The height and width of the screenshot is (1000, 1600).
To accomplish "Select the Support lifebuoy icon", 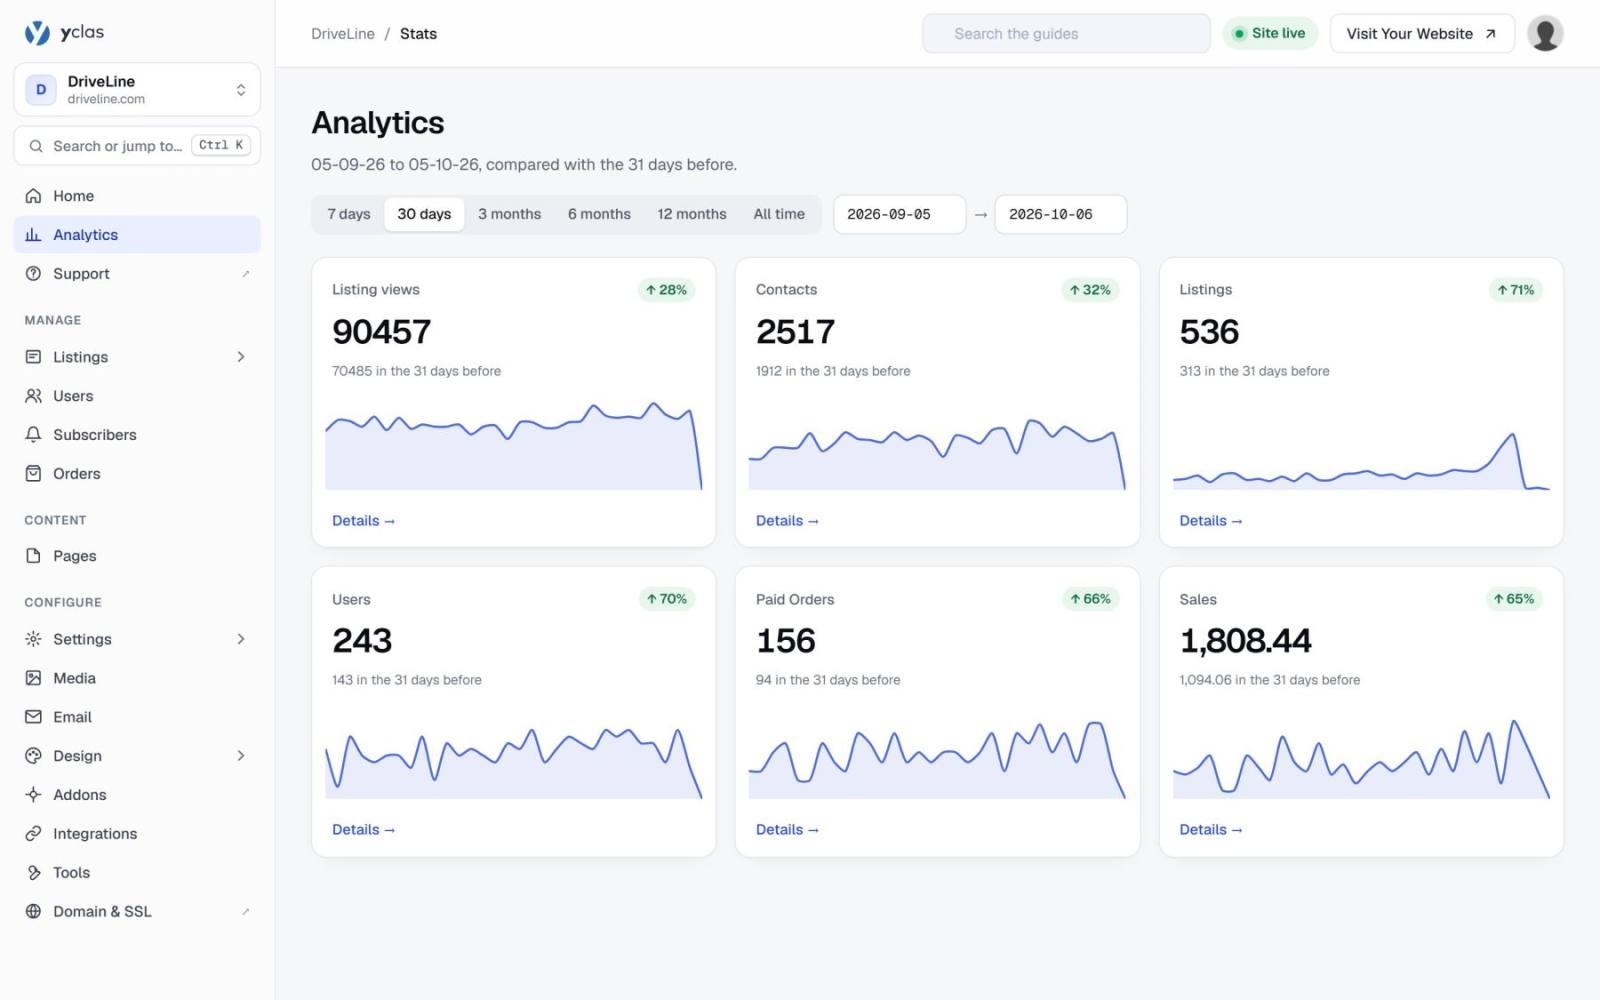I will click(x=33, y=274).
